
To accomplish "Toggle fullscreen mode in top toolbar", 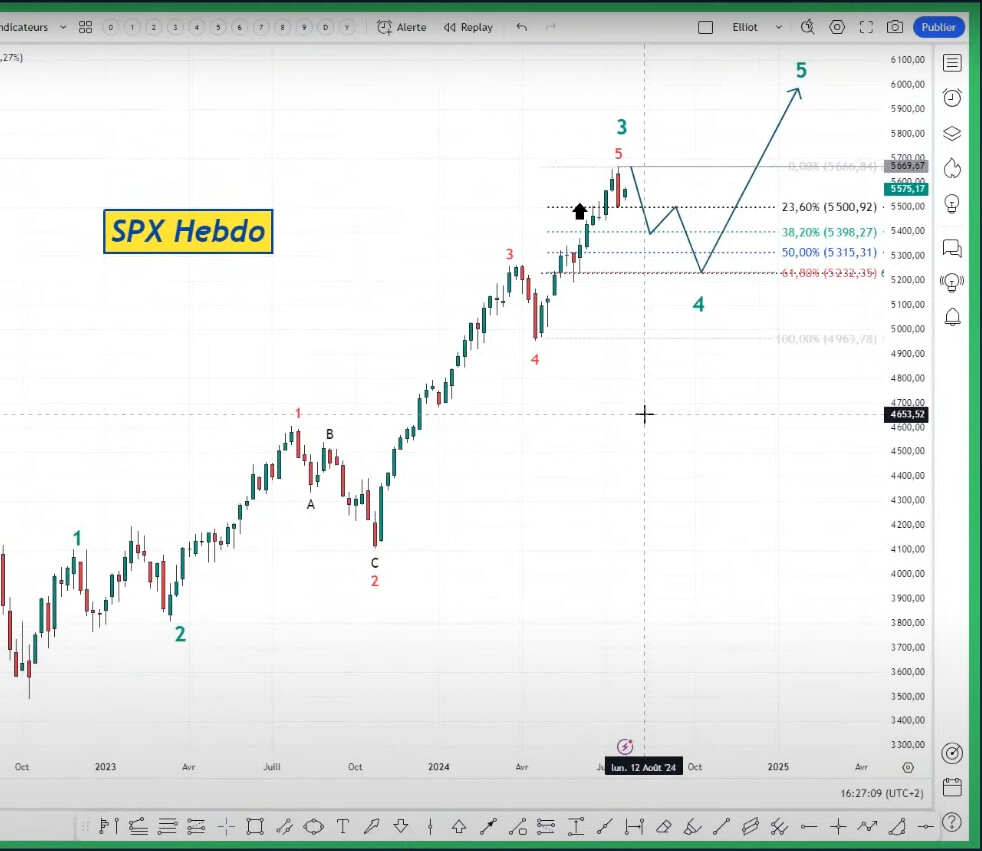I will tap(866, 27).
